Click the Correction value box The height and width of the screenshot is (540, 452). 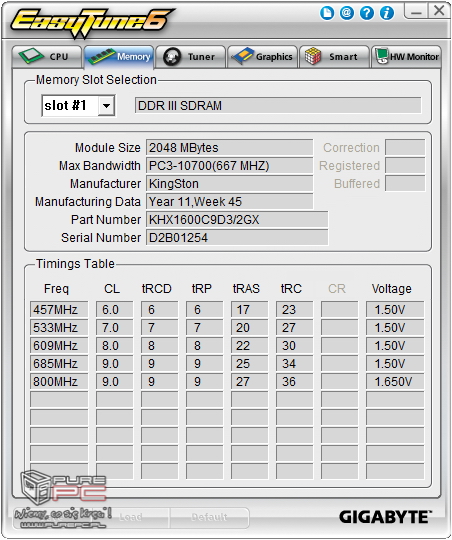click(405, 148)
